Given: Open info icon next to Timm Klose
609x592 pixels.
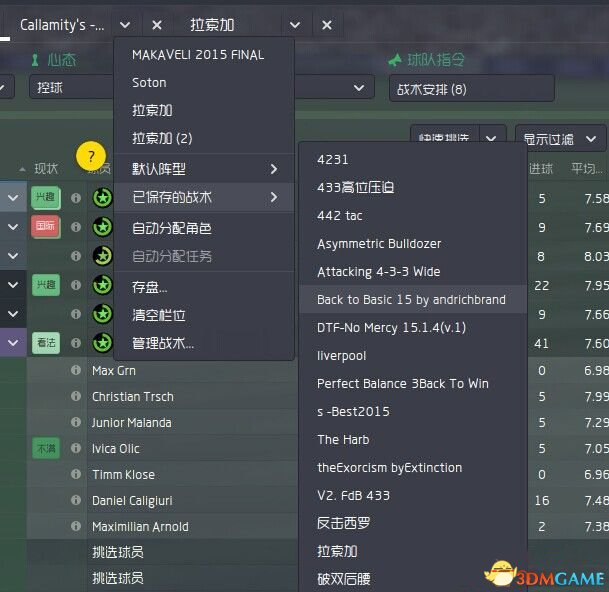Looking at the screenshot, I should [76, 474].
